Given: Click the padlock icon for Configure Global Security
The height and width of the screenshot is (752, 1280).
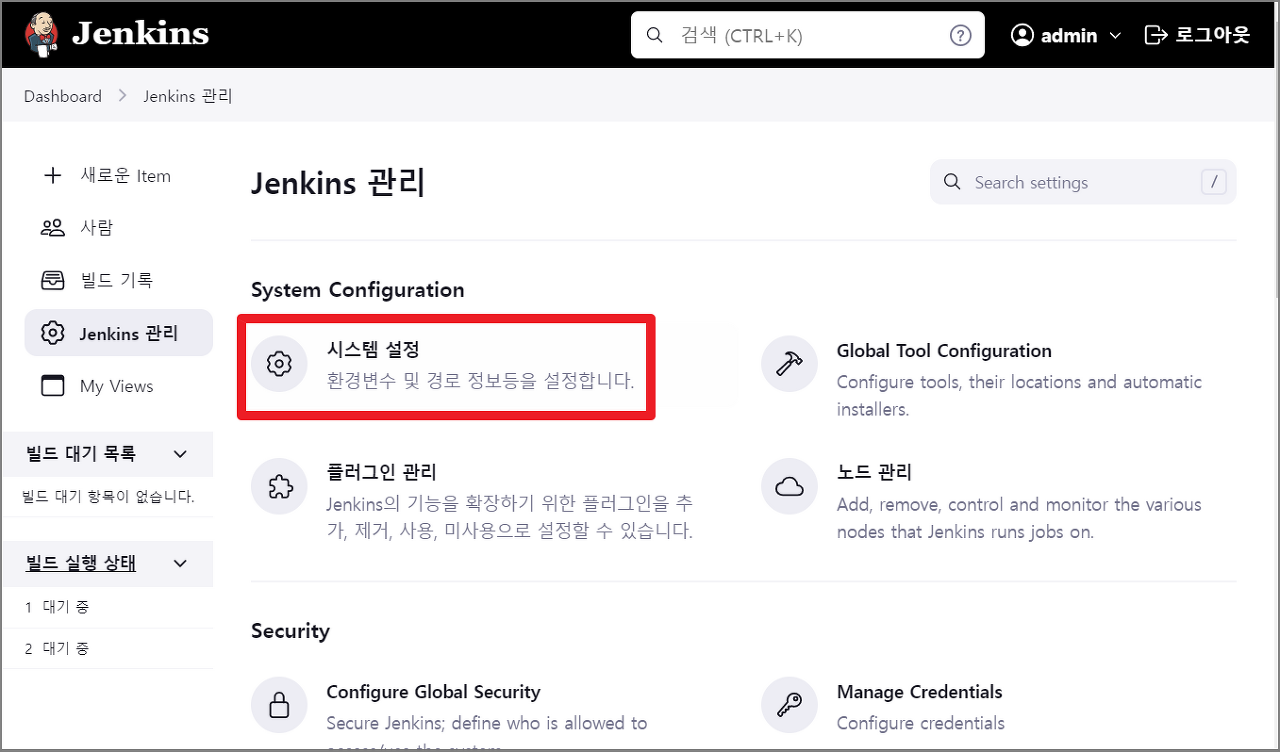Looking at the screenshot, I should [x=279, y=706].
